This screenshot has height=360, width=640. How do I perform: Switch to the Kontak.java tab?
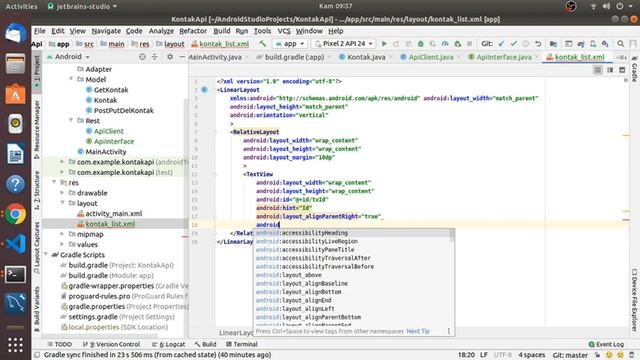point(366,57)
